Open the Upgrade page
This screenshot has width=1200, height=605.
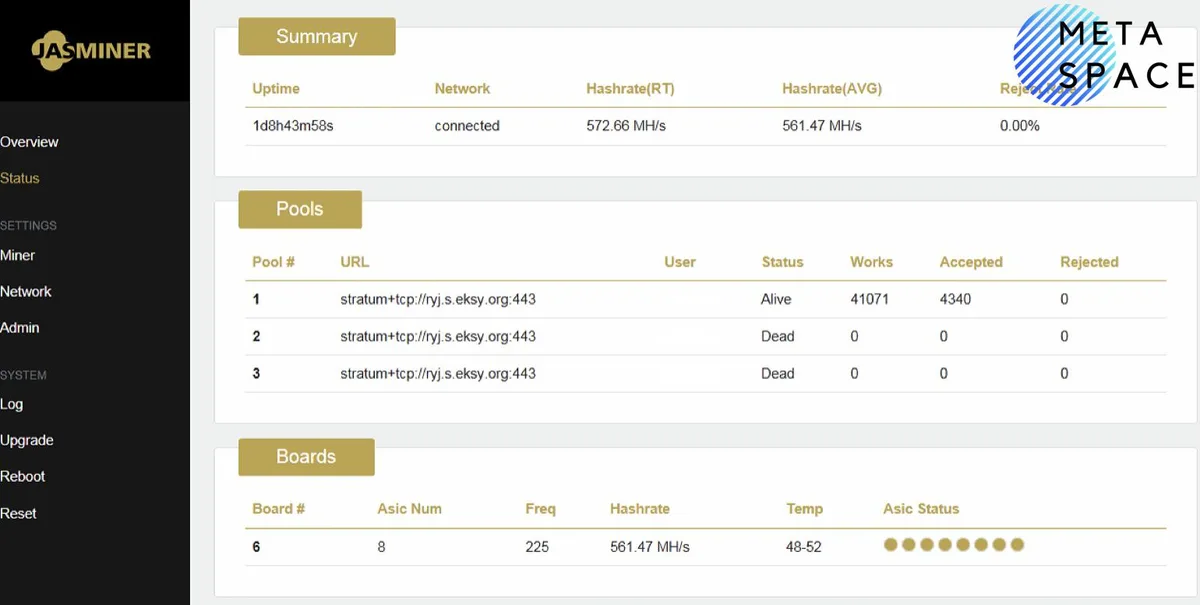27,440
